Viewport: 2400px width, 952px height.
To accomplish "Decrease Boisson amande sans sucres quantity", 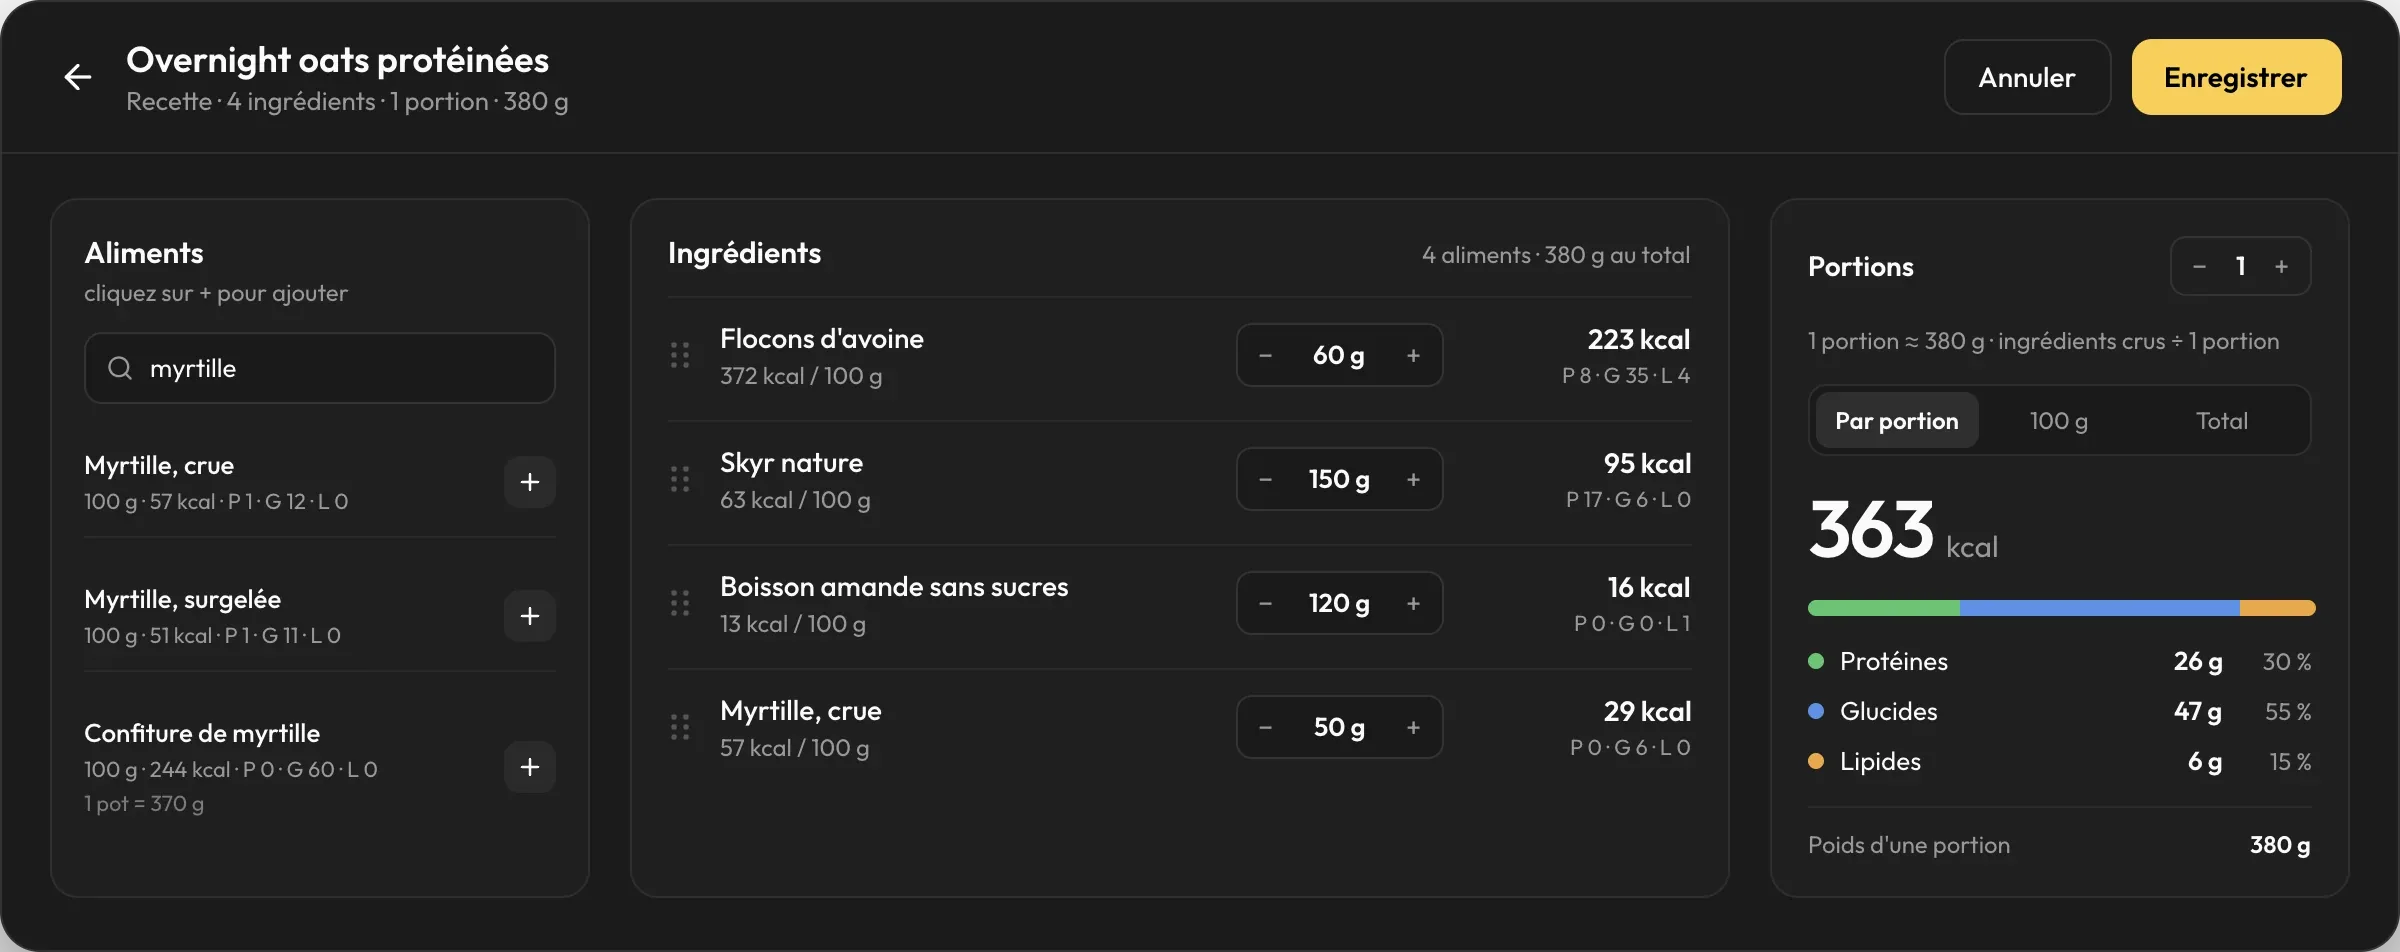I will [1265, 603].
